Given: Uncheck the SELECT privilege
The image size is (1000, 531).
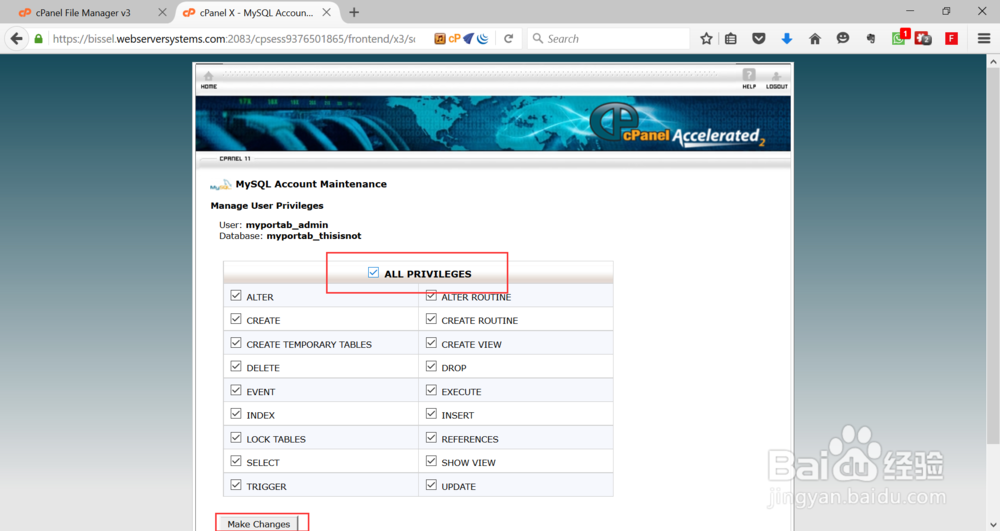Looking at the screenshot, I should [x=236, y=461].
